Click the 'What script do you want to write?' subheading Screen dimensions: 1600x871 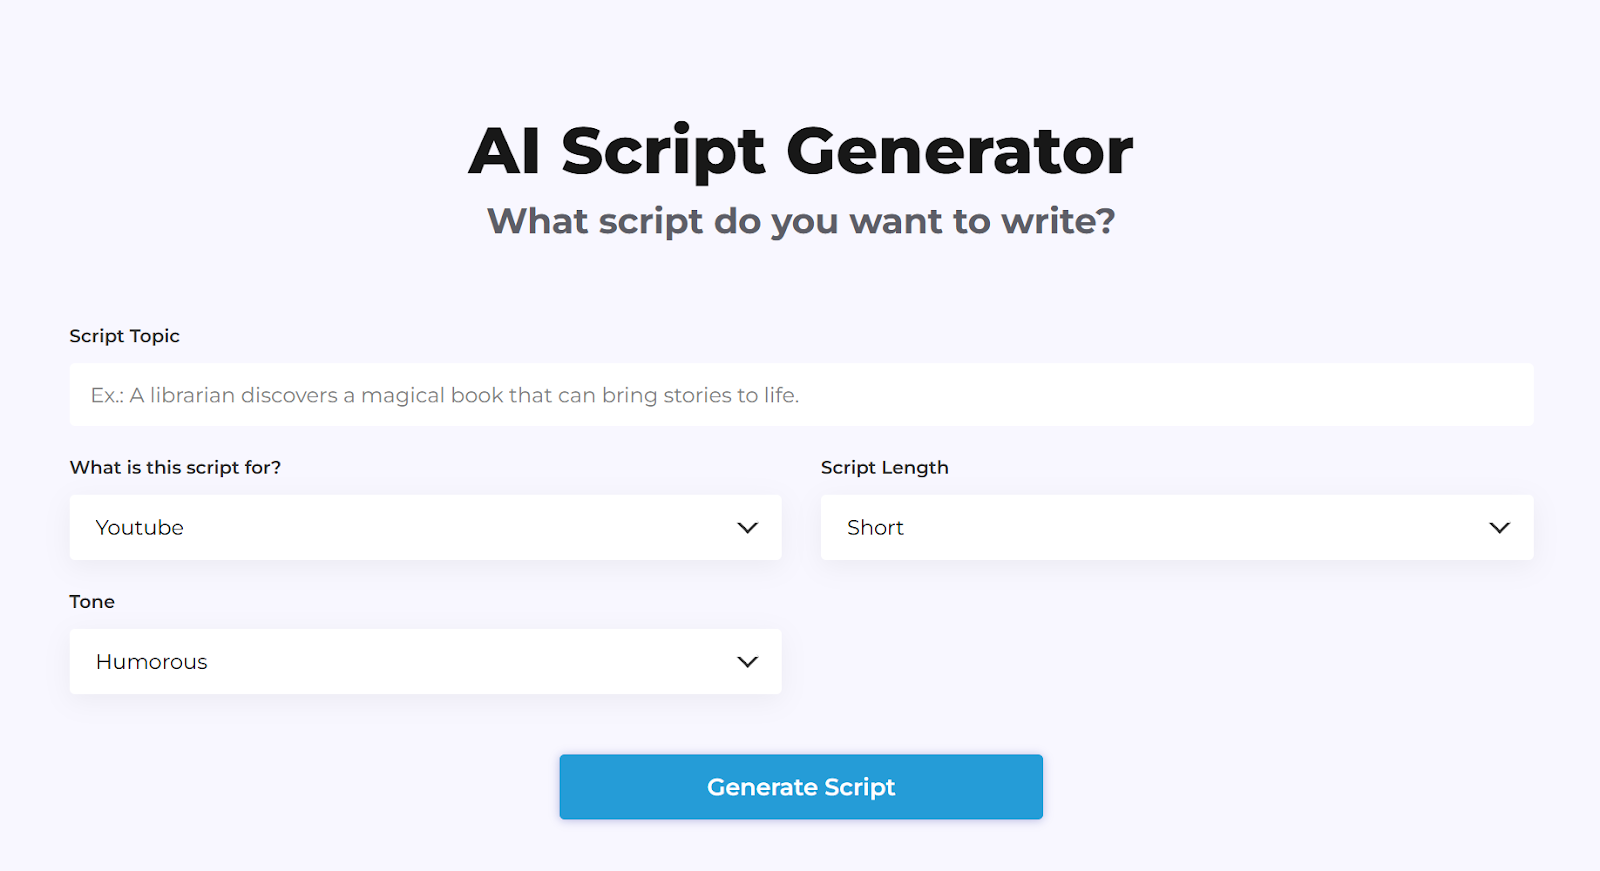800,221
